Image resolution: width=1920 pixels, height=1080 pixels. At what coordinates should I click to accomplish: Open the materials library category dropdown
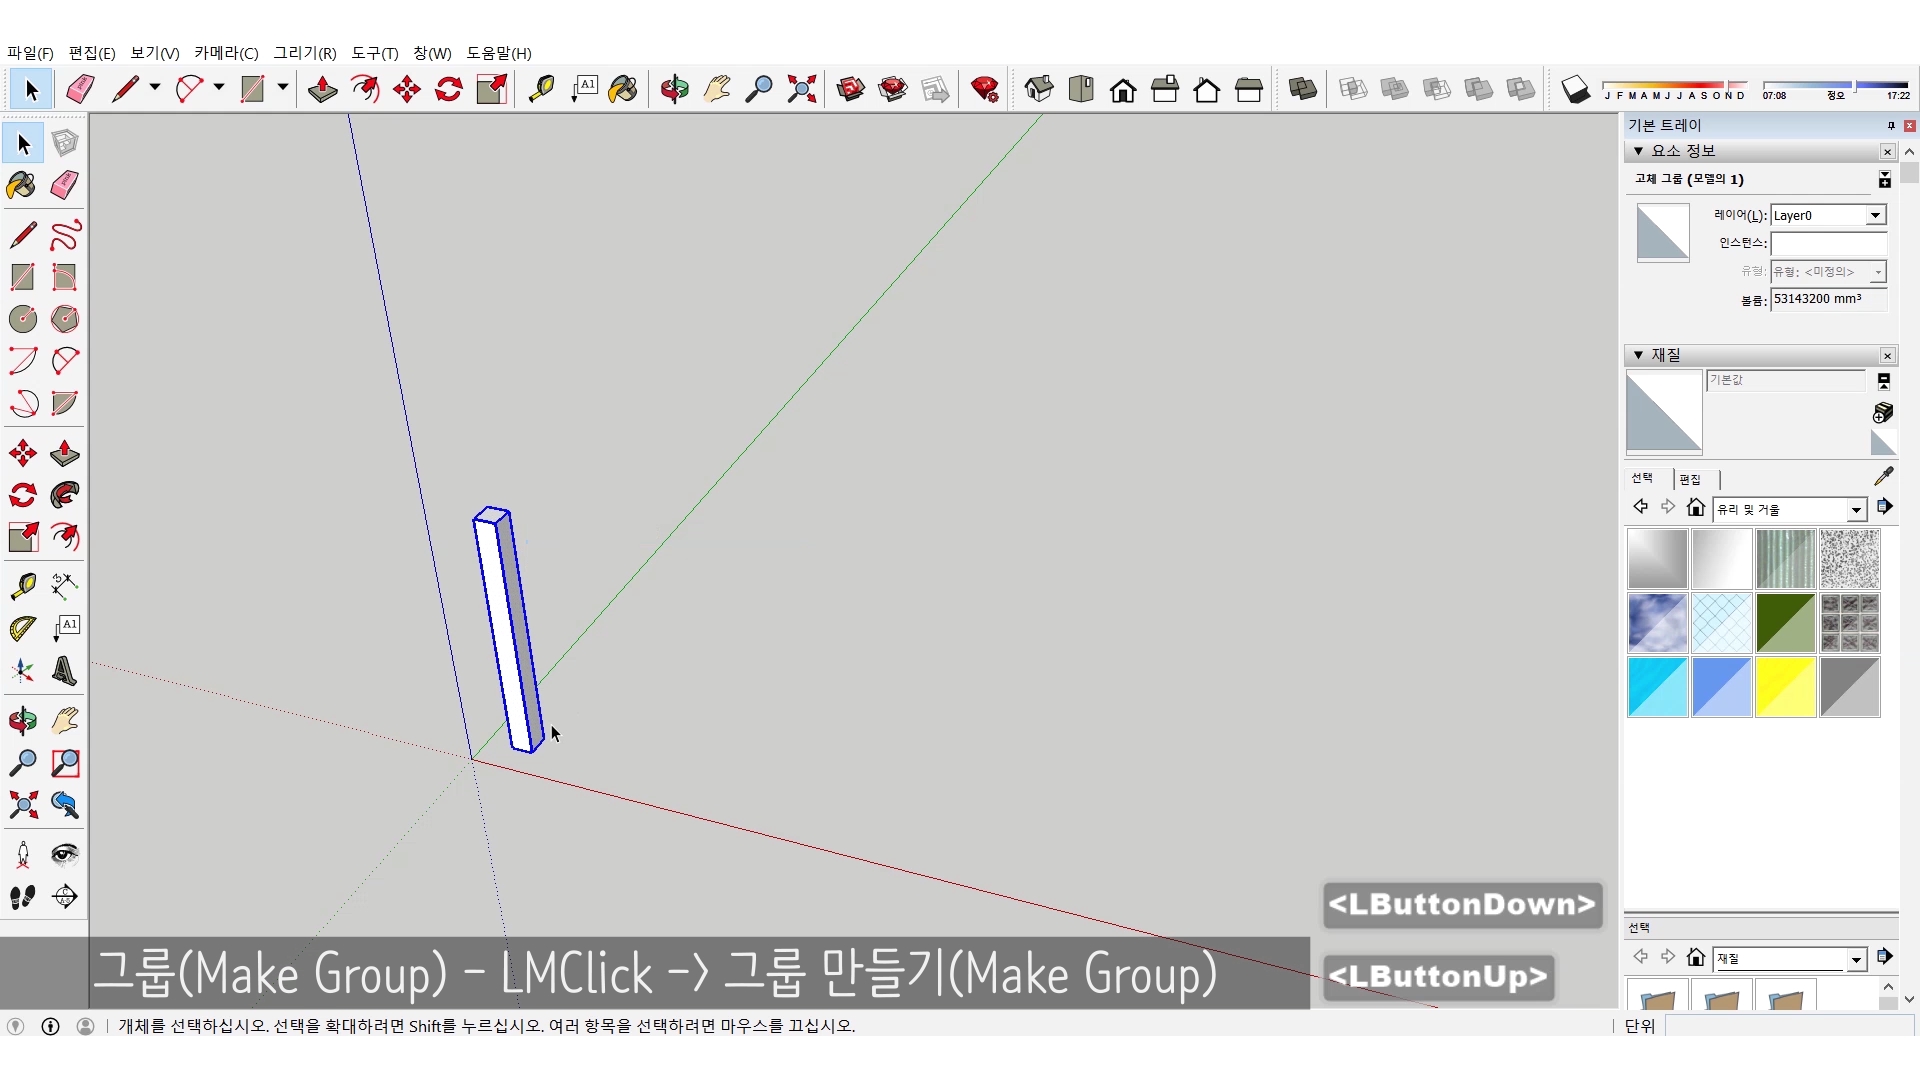pyautogui.click(x=1856, y=510)
